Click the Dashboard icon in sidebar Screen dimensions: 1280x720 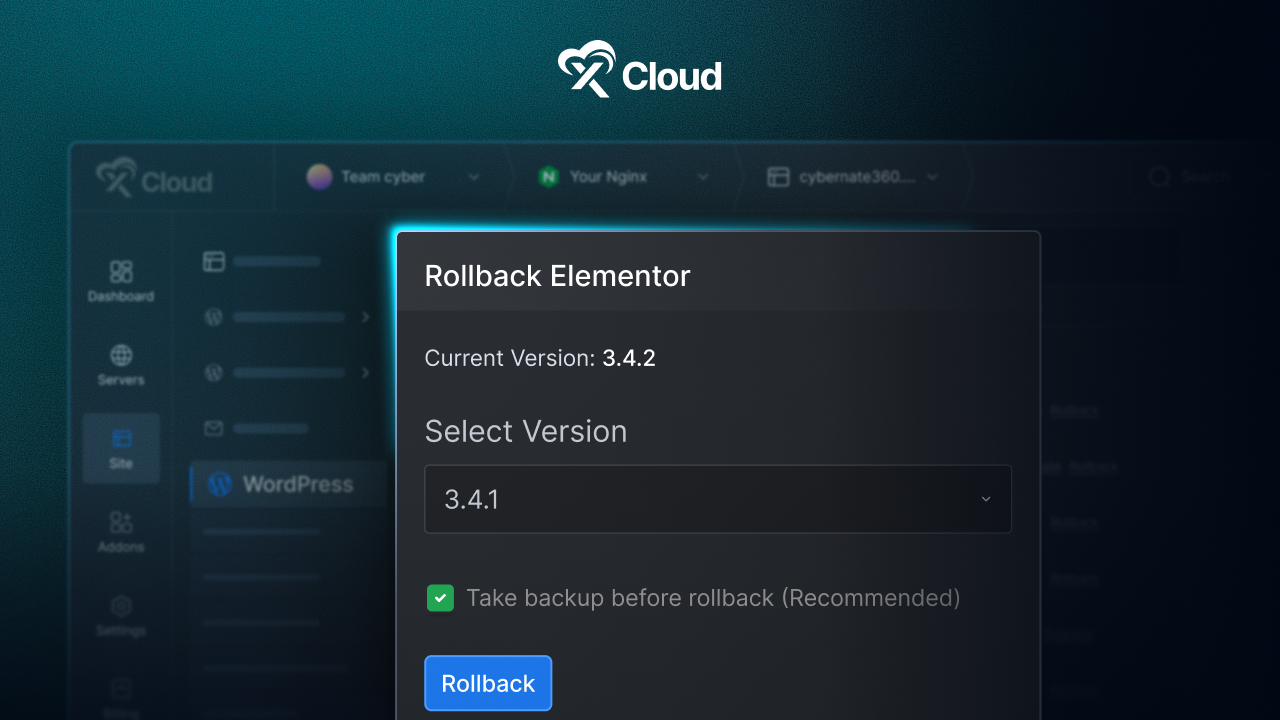(x=121, y=272)
